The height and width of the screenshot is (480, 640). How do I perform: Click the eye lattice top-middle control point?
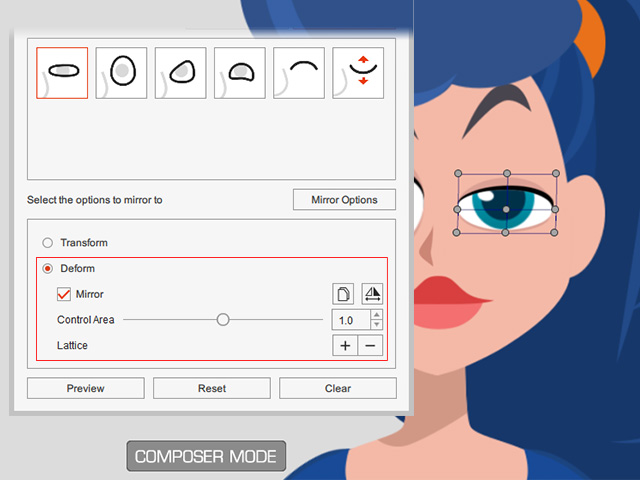click(x=507, y=173)
